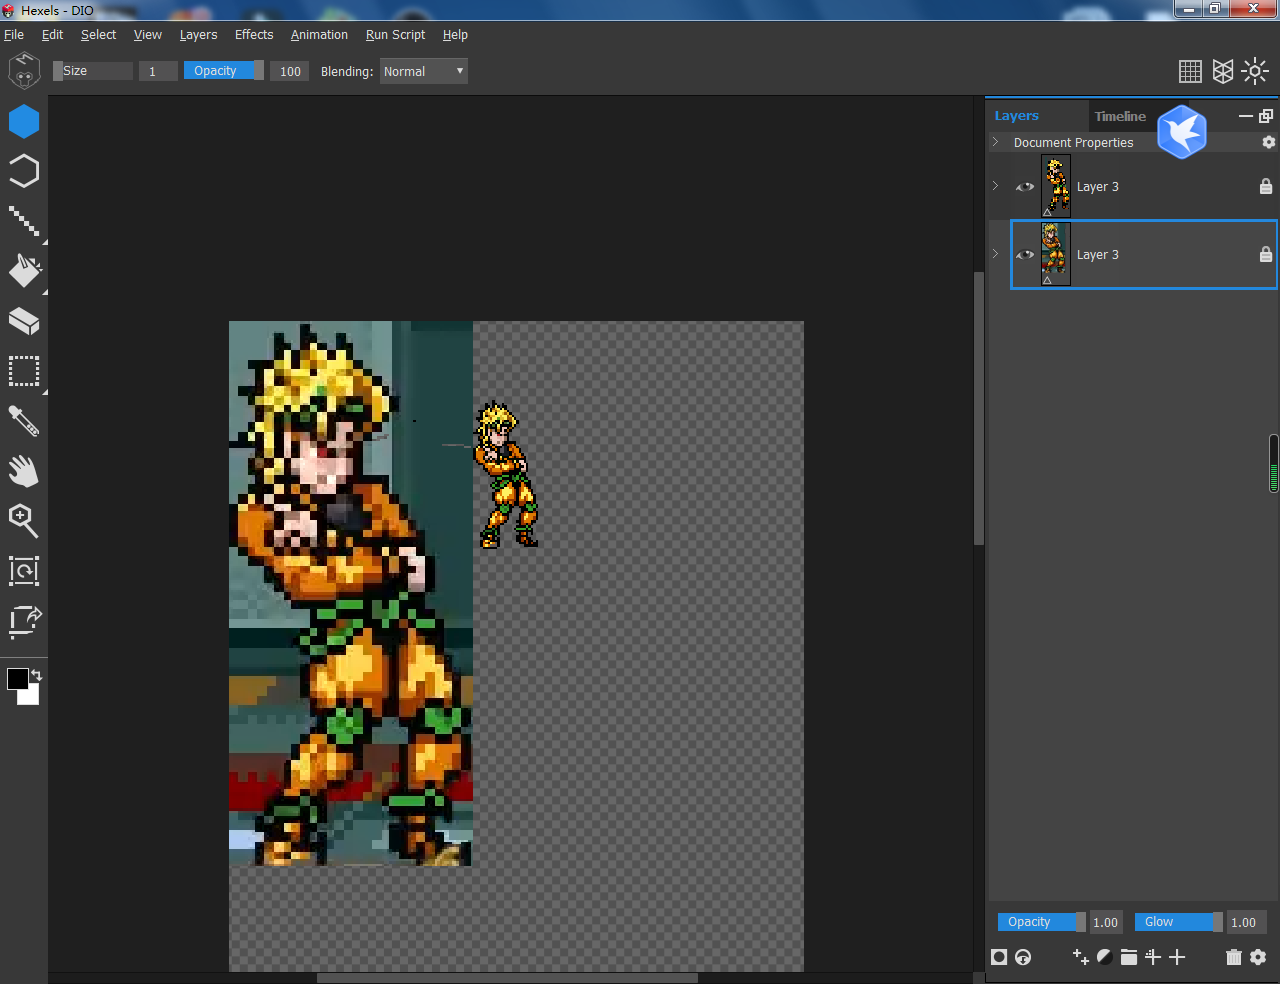Click the layer Opacity slider

click(x=1042, y=922)
